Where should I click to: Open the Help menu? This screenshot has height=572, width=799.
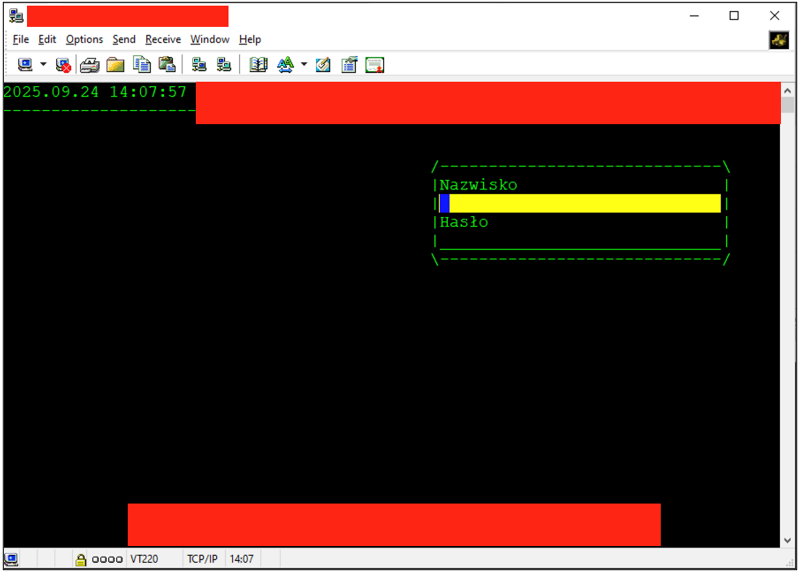tap(250, 39)
